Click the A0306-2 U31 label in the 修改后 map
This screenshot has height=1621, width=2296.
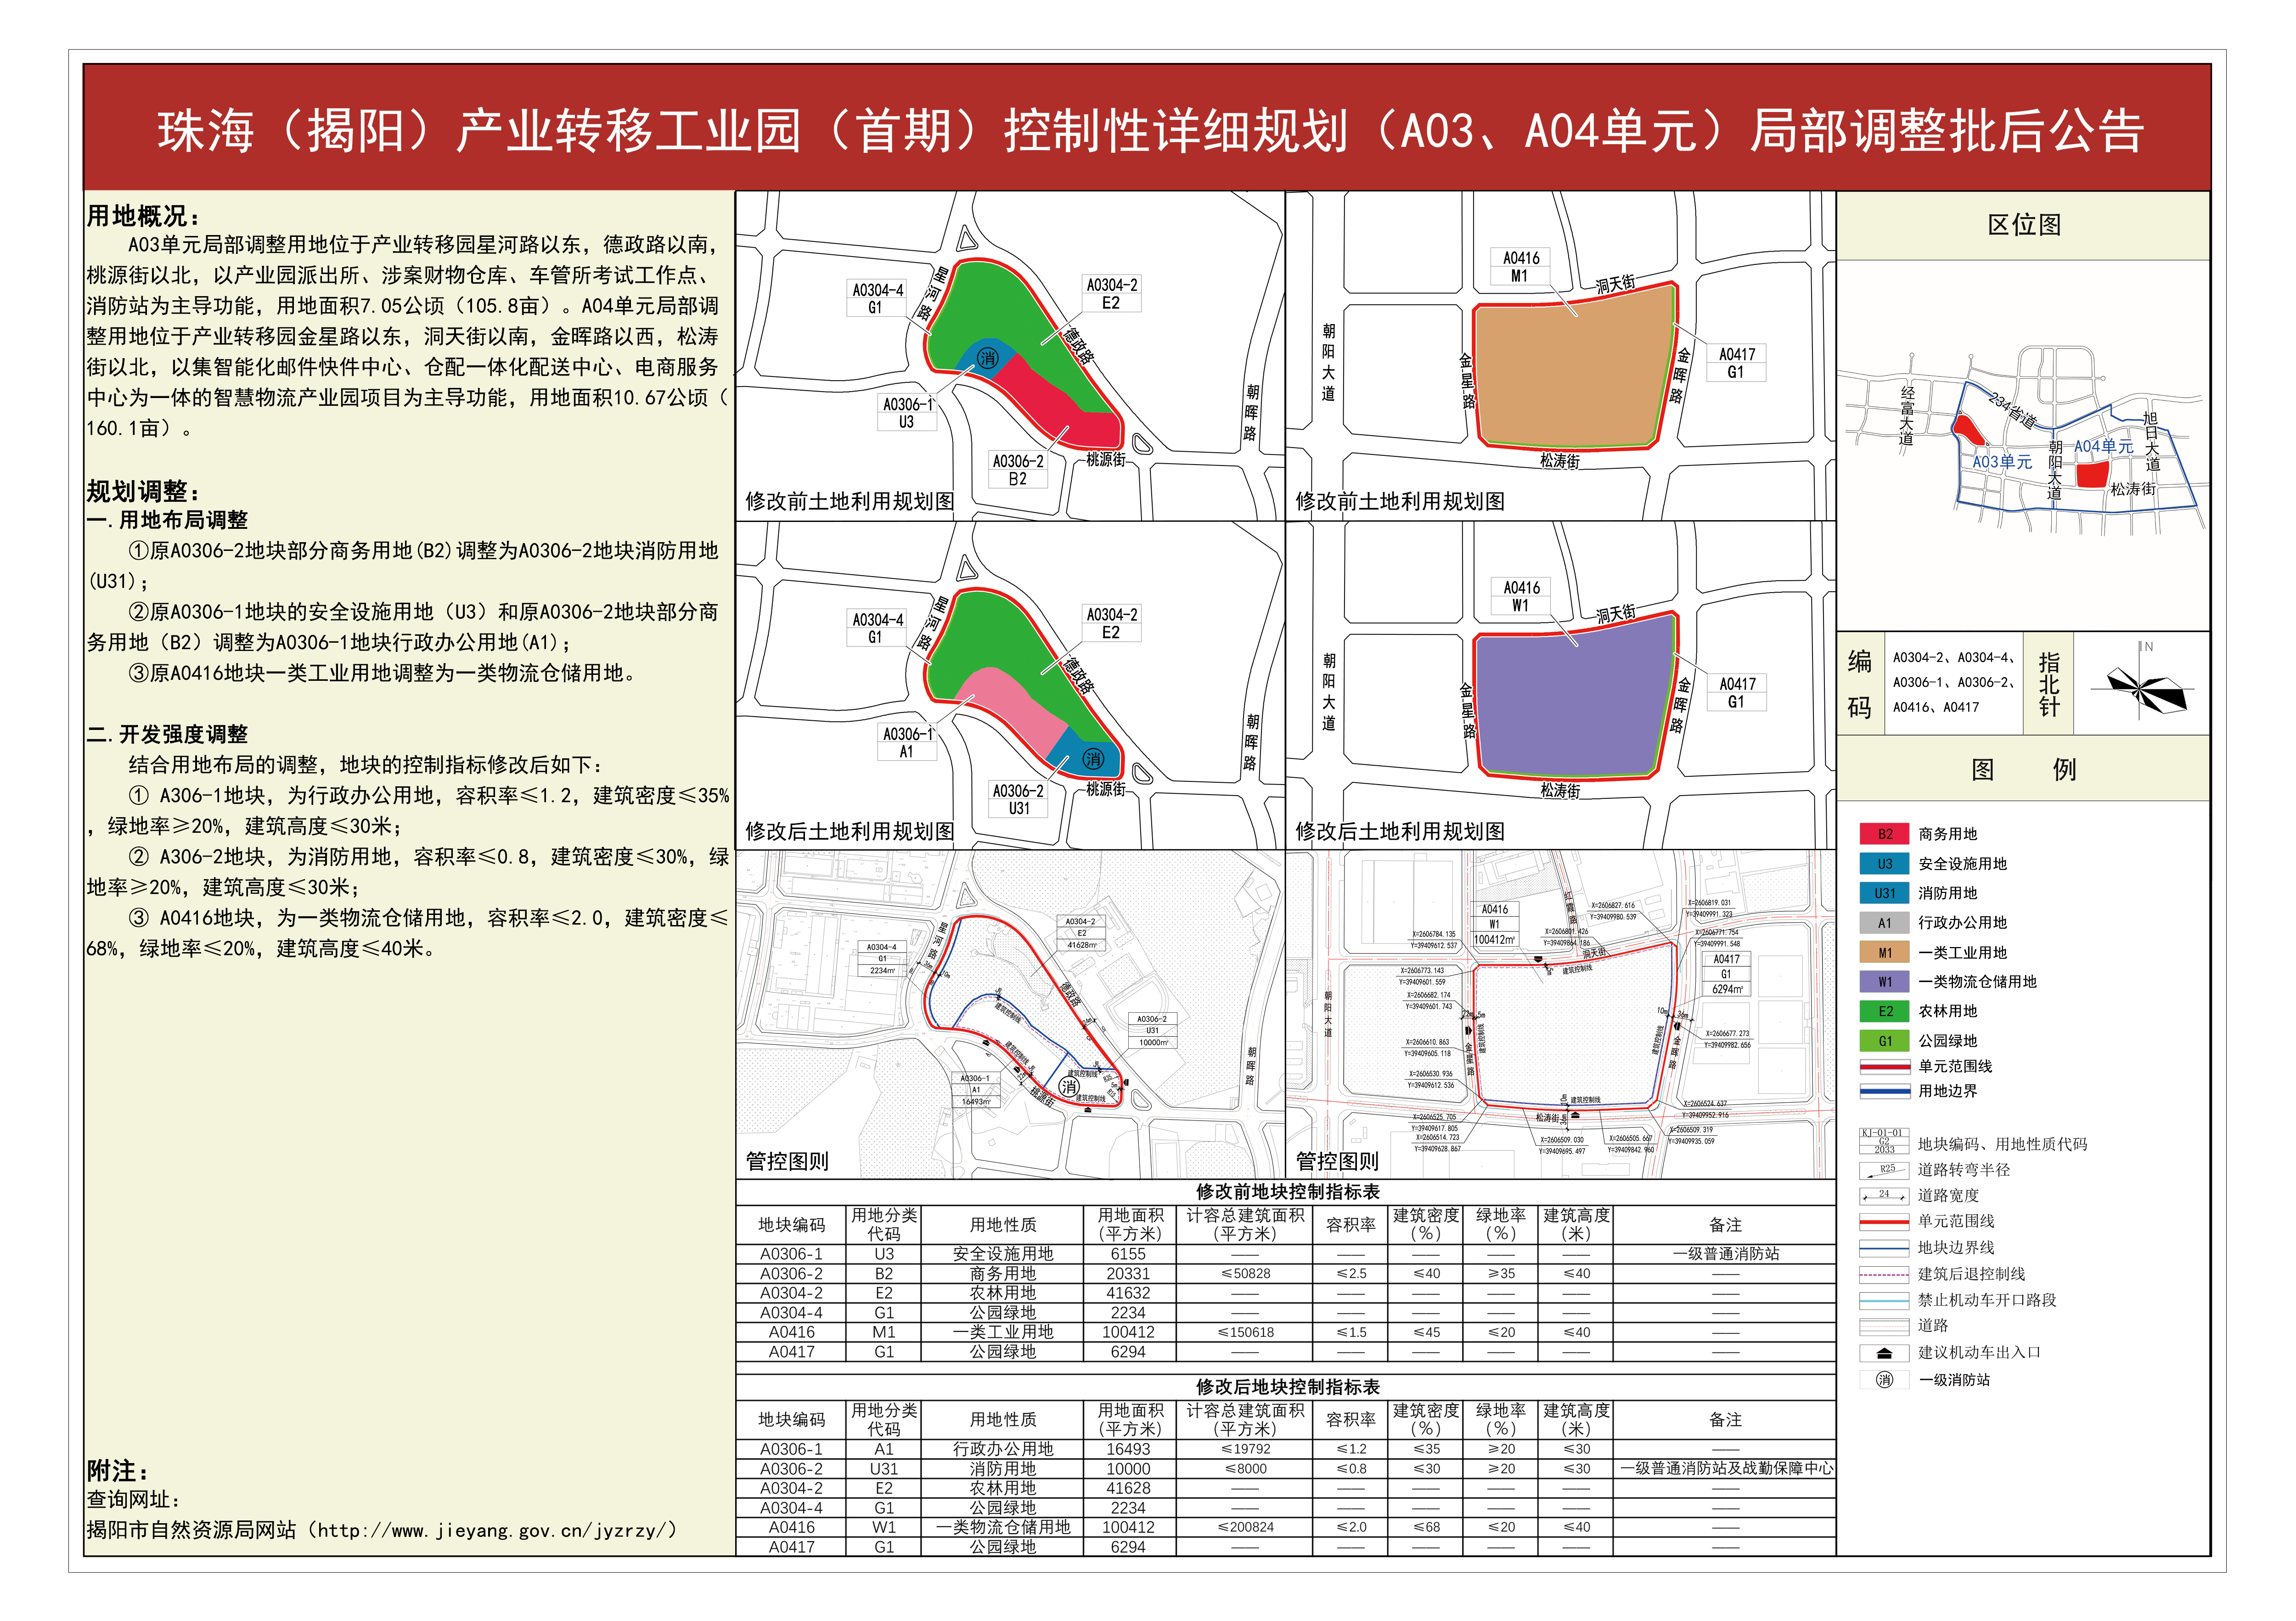1018,799
